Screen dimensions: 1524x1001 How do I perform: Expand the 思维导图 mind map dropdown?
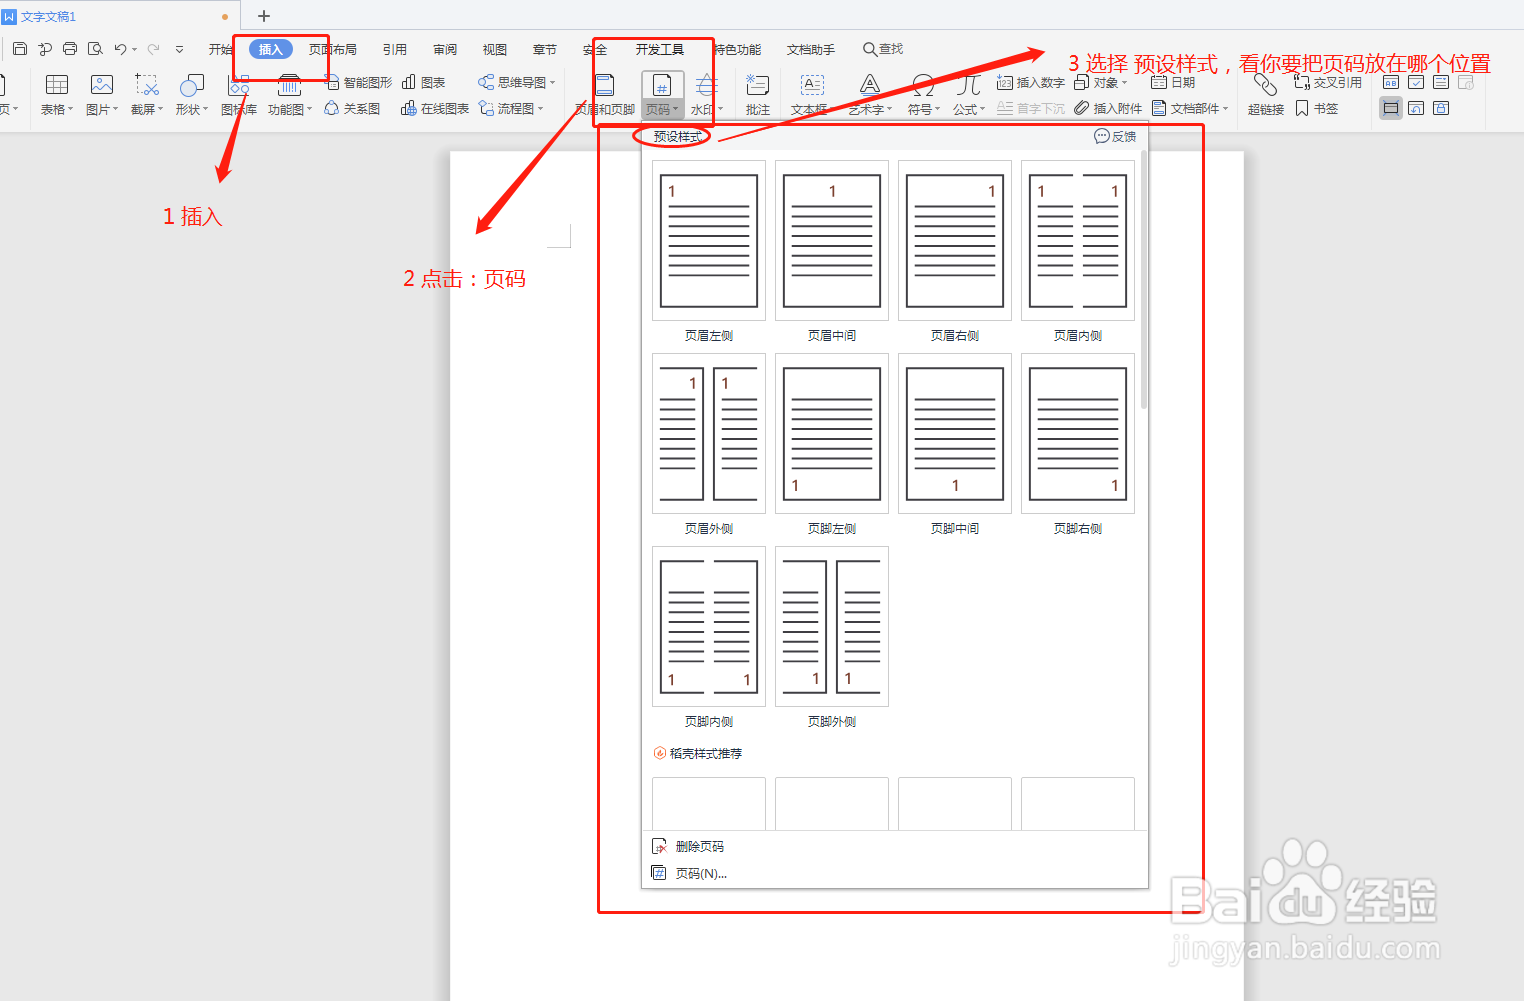[x=552, y=82]
